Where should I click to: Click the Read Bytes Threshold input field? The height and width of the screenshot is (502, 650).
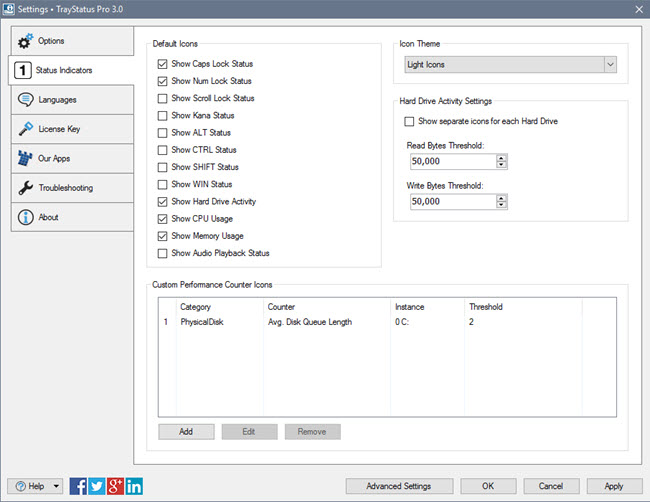pos(454,161)
